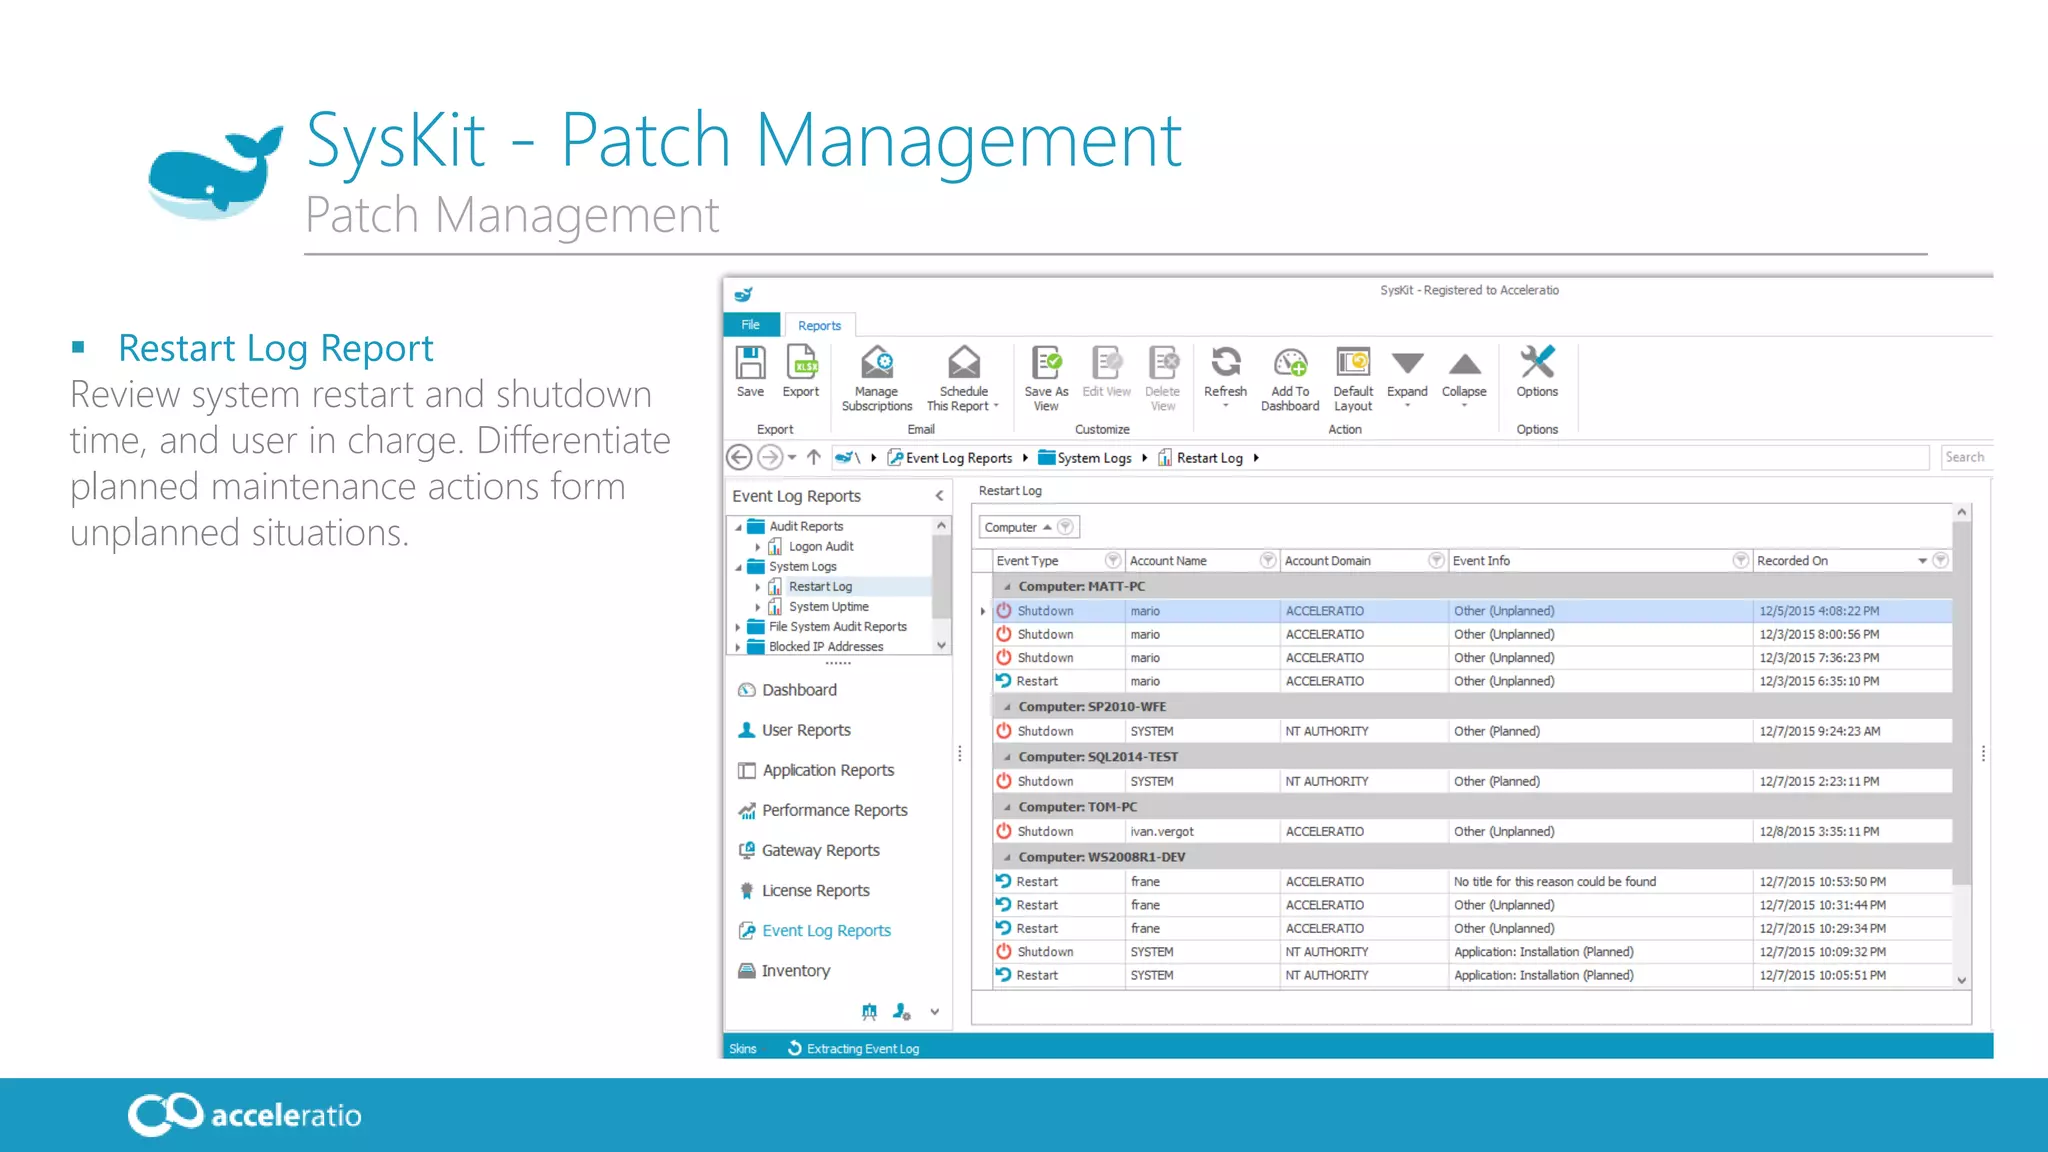The width and height of the screenshot is (2048, 1152).
Task: Go back with the navigation back arrow
Action: pyautogui.click(x=739, y=457)
